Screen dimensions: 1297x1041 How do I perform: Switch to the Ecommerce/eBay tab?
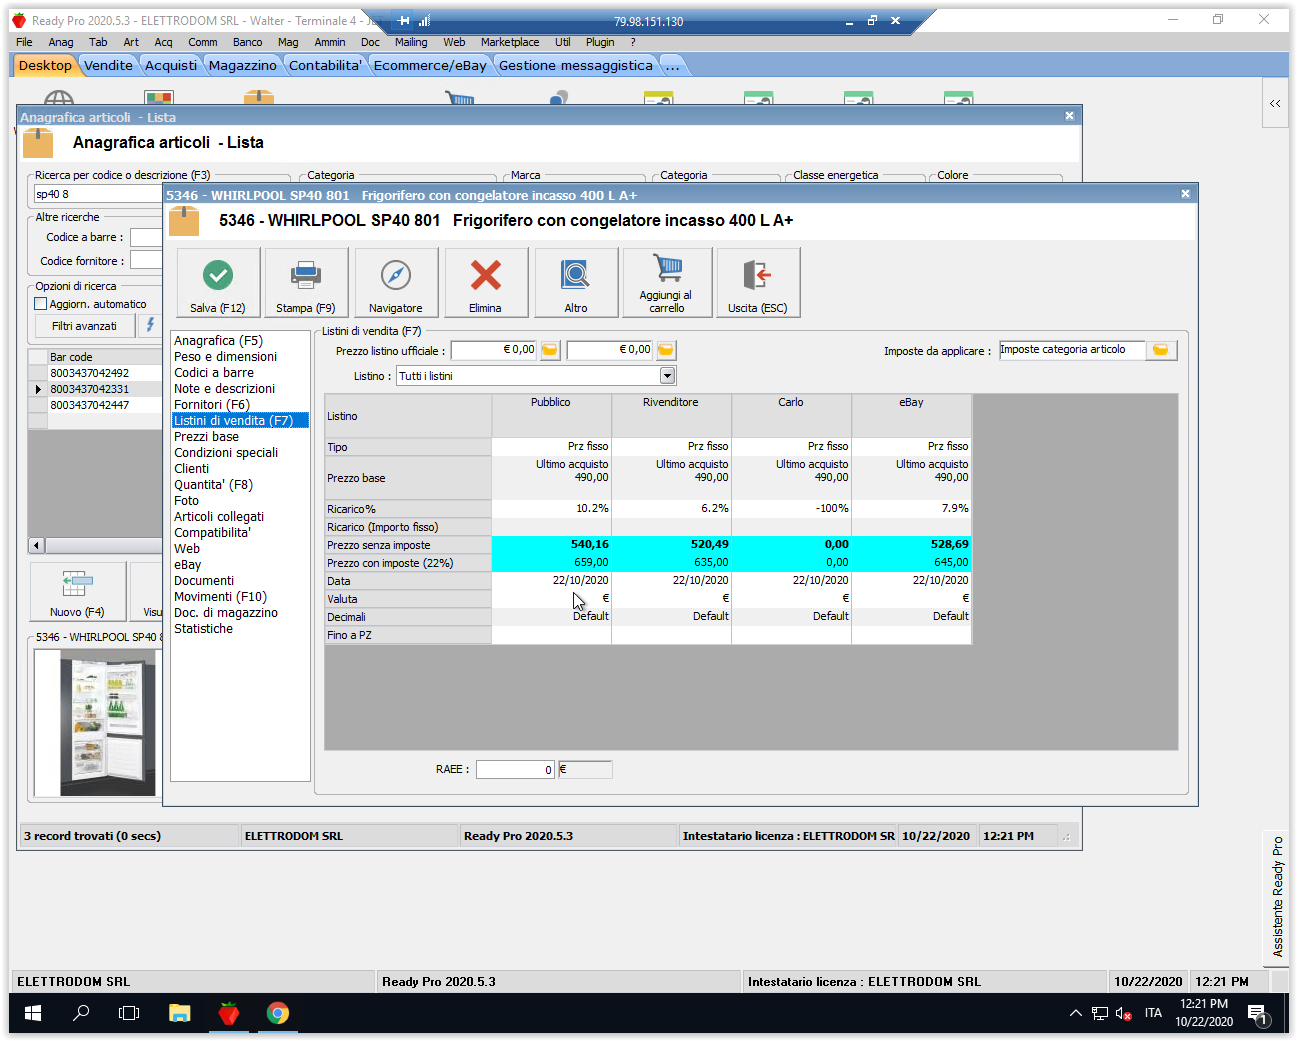[x=430, y=66]
